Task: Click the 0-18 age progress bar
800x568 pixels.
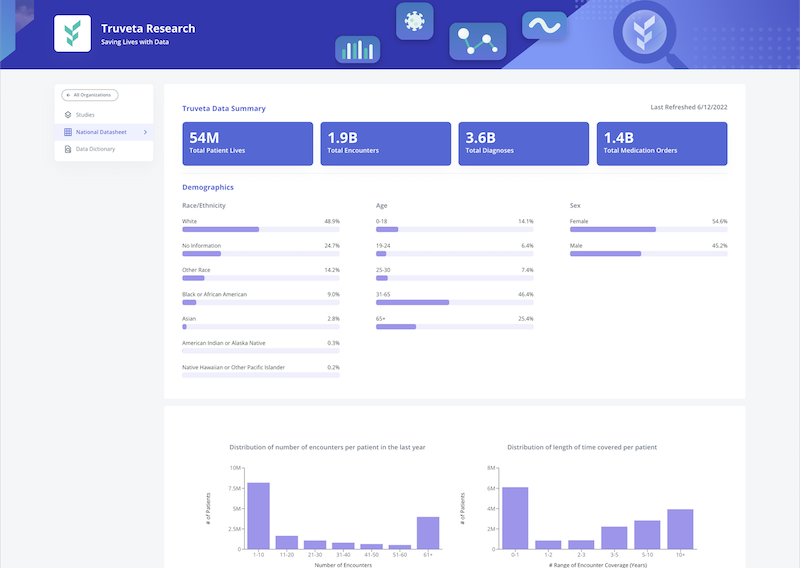Action: pyautogui.click(x=455, y=230)
